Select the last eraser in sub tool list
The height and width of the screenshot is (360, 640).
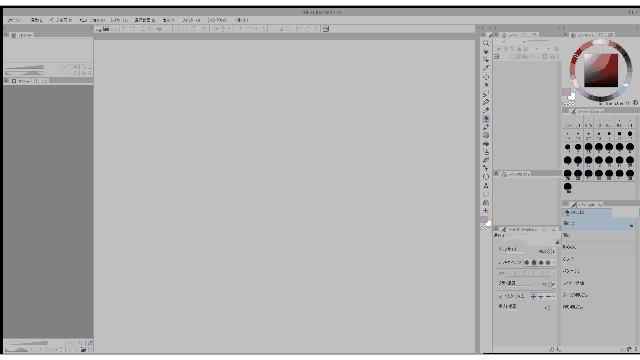coord(599,307)
